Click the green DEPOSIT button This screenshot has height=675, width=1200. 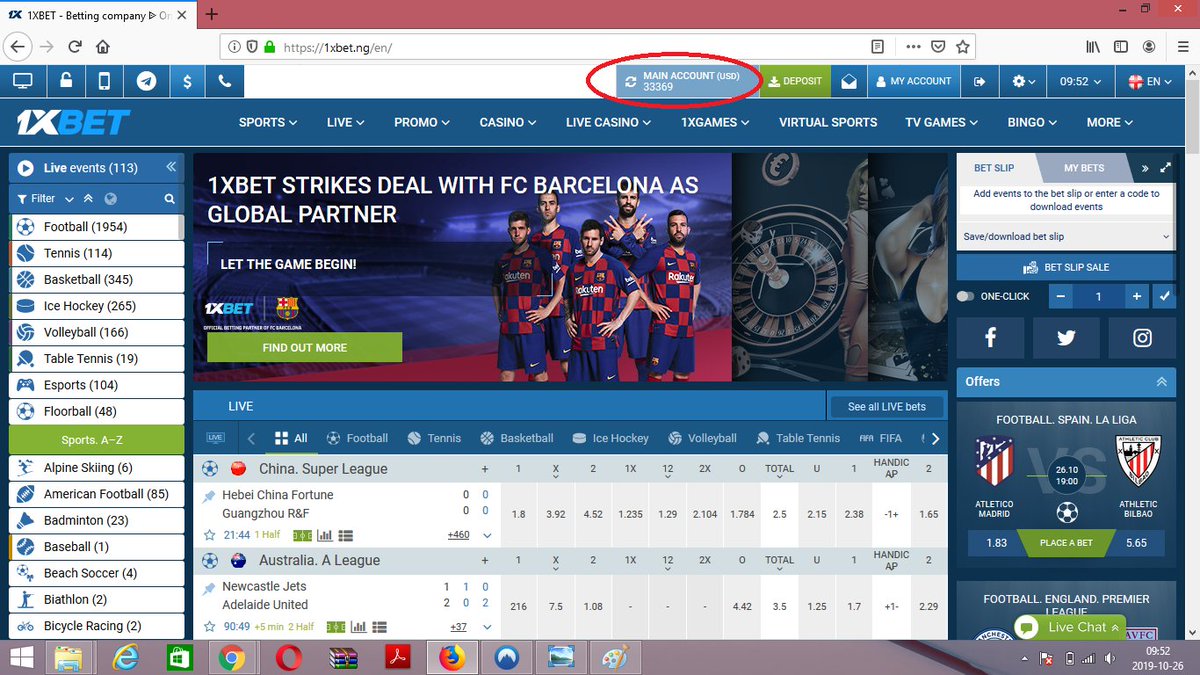795,81
